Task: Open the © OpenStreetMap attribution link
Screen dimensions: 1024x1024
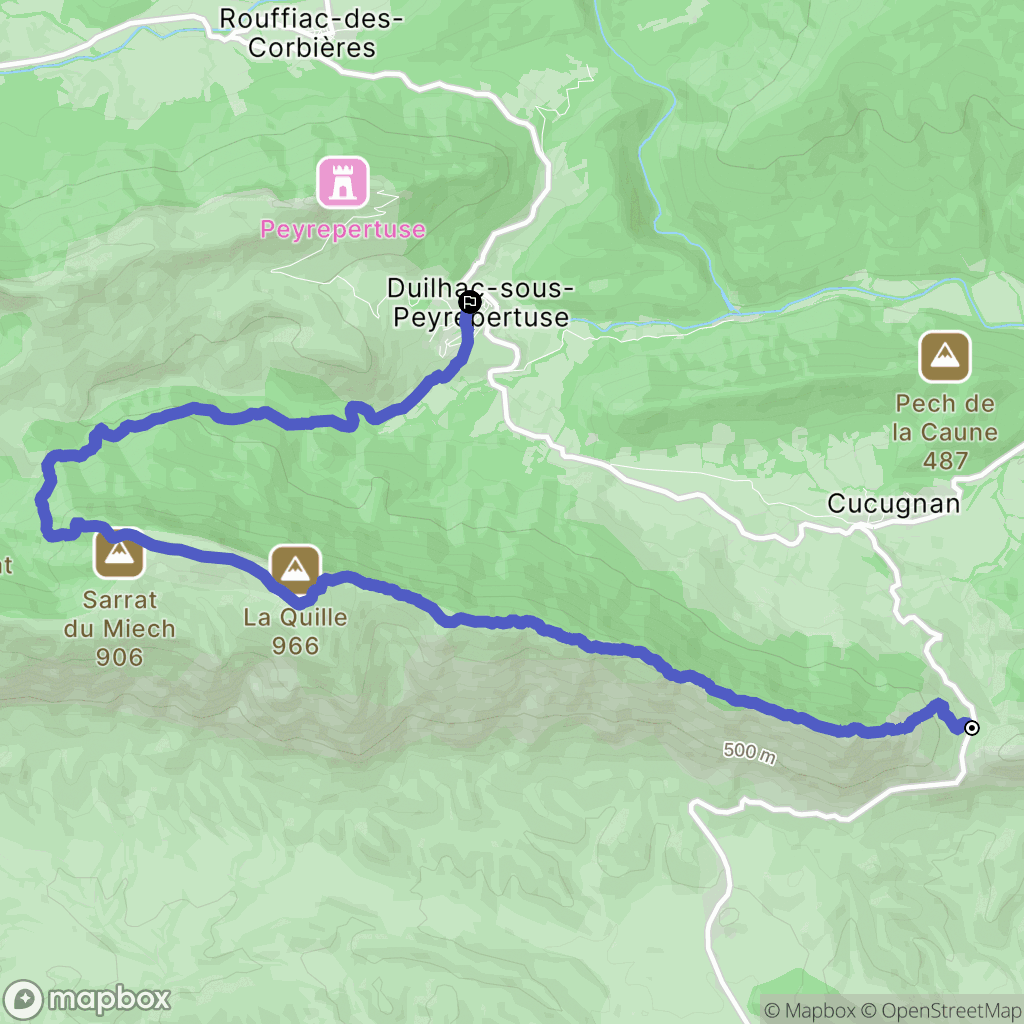Action: click(941, 1011)
